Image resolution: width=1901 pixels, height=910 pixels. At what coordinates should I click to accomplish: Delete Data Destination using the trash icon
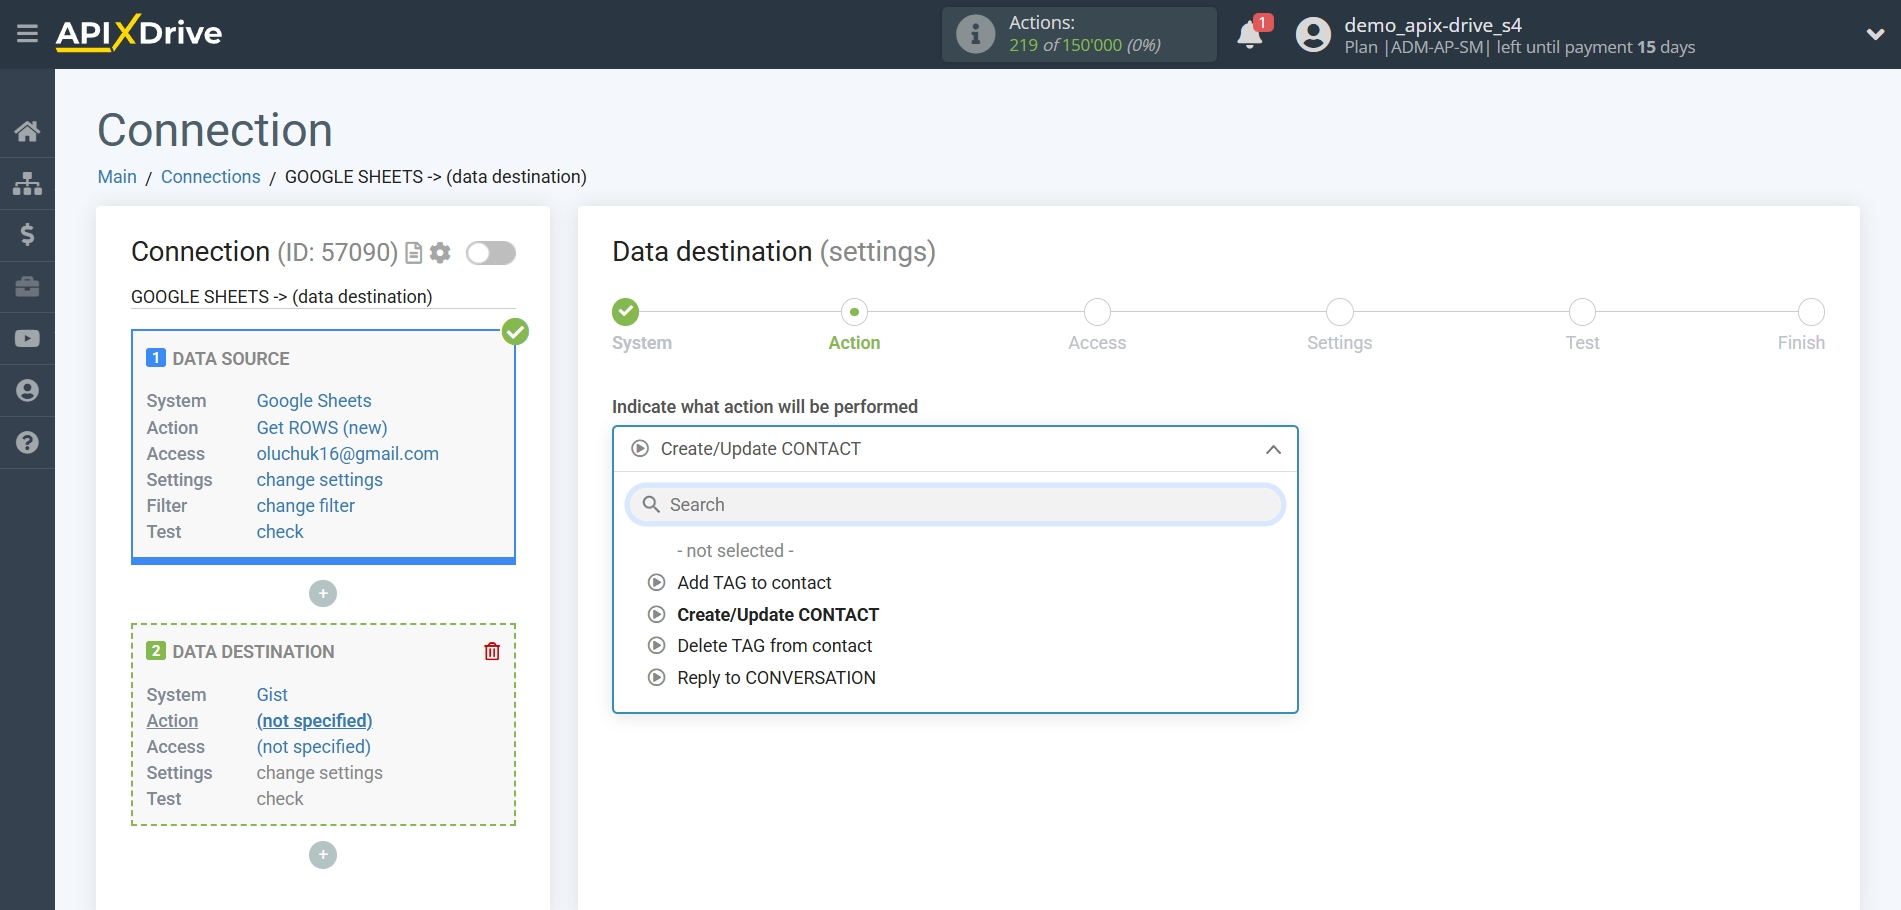click(491, 650)
